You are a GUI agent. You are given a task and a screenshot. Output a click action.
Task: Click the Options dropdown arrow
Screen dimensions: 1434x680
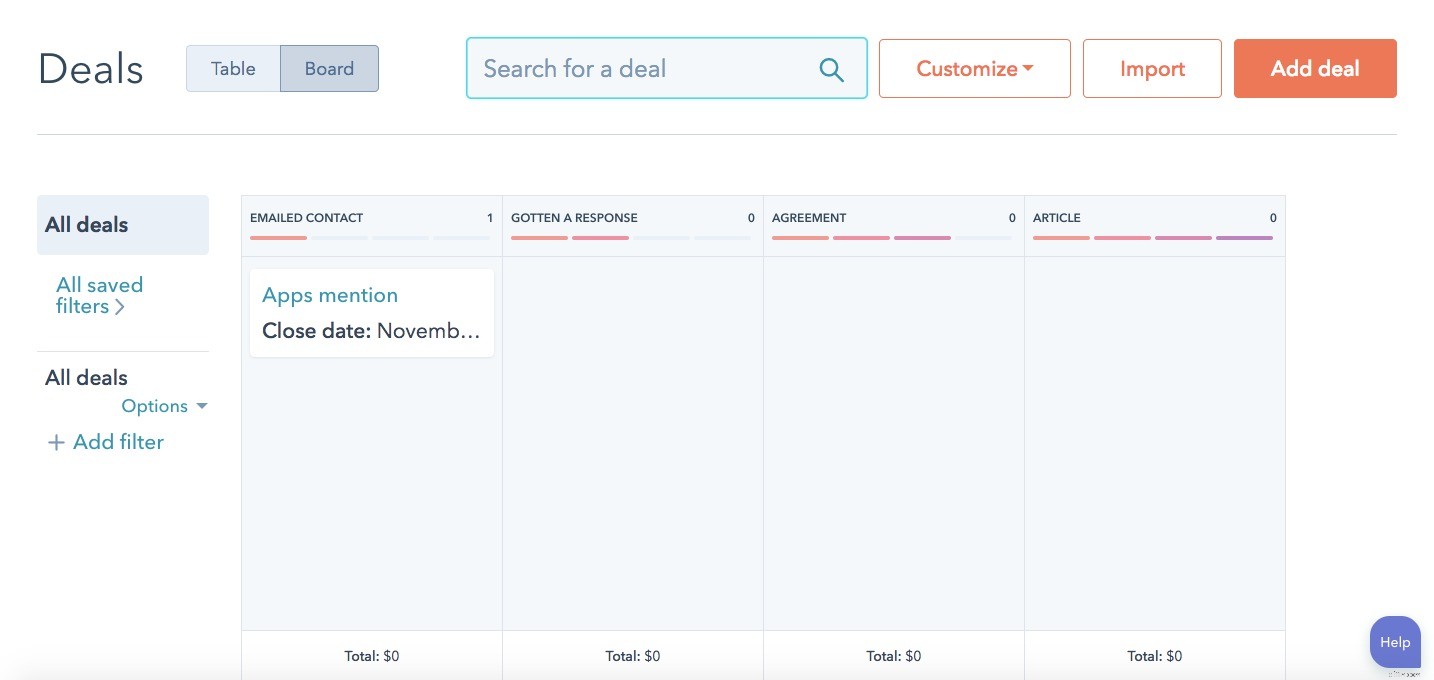[x=201, y=406]
